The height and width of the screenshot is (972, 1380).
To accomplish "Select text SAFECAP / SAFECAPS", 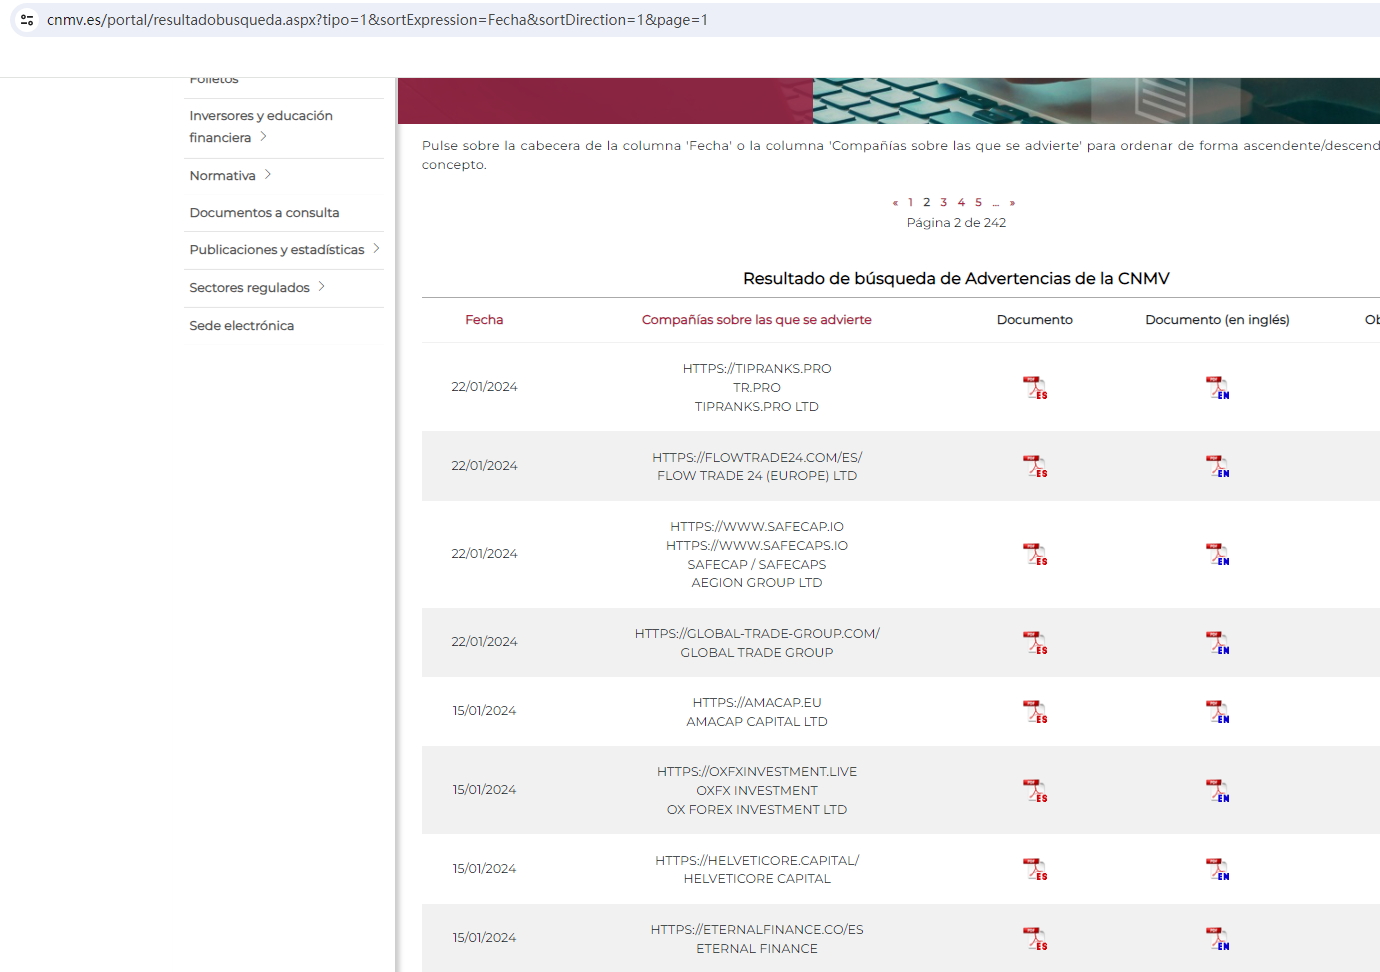I will 757,565.
